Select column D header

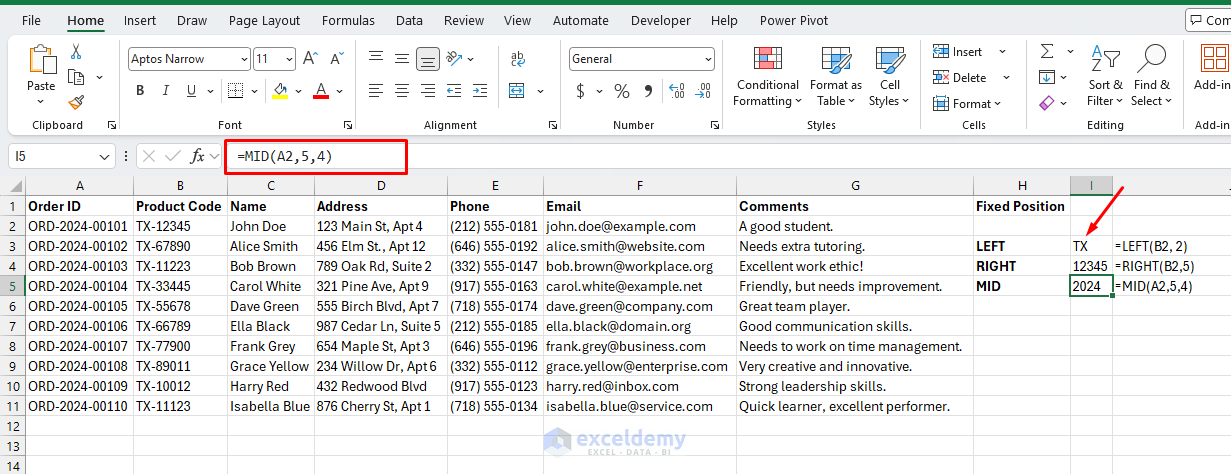[x=380, y=186]
